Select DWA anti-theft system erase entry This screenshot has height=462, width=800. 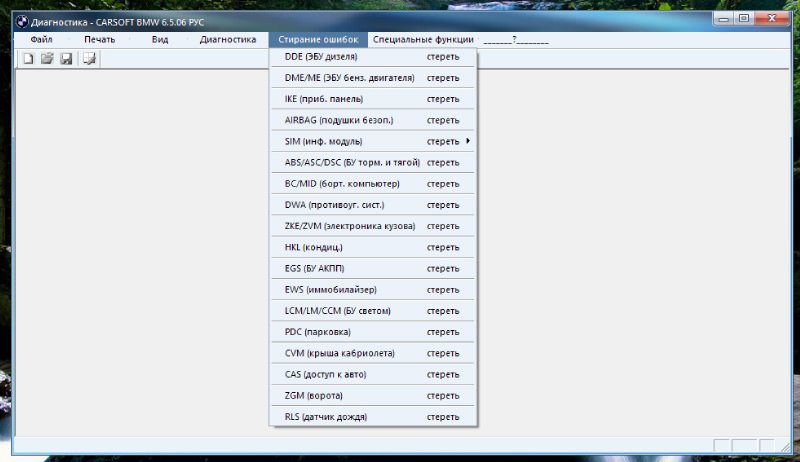coord(373,205)
